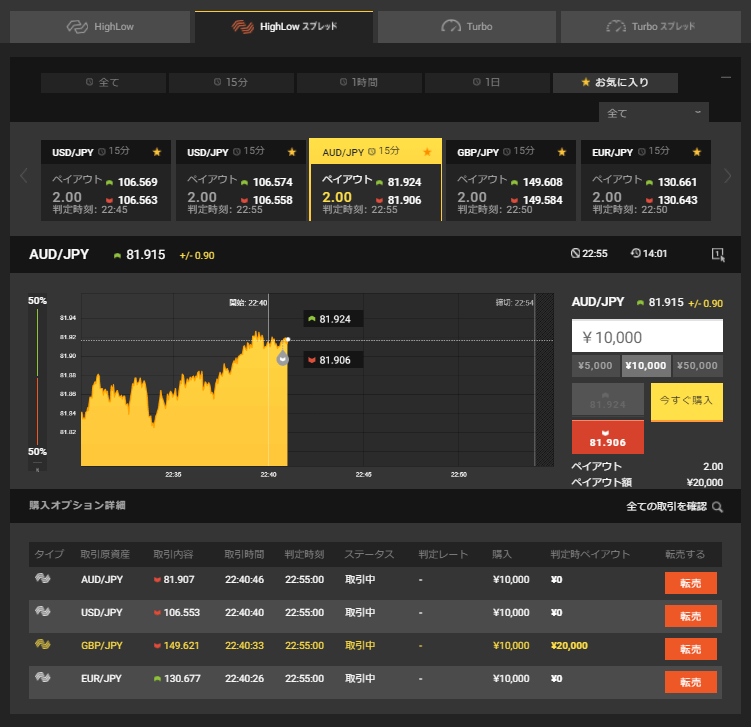This screenshot has height=727, width=751.
Task: Sell USD/JPY position with 転売
Action: (691, 616)
